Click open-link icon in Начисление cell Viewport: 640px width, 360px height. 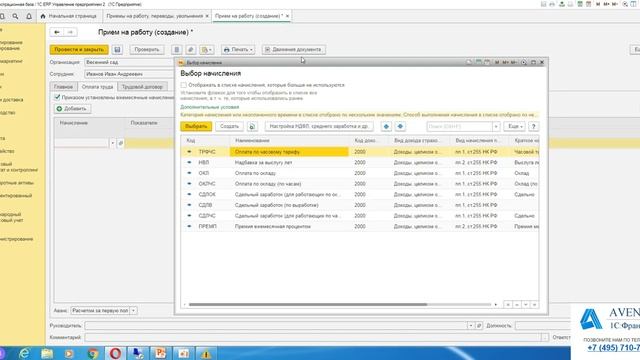(x=120, y=143)
